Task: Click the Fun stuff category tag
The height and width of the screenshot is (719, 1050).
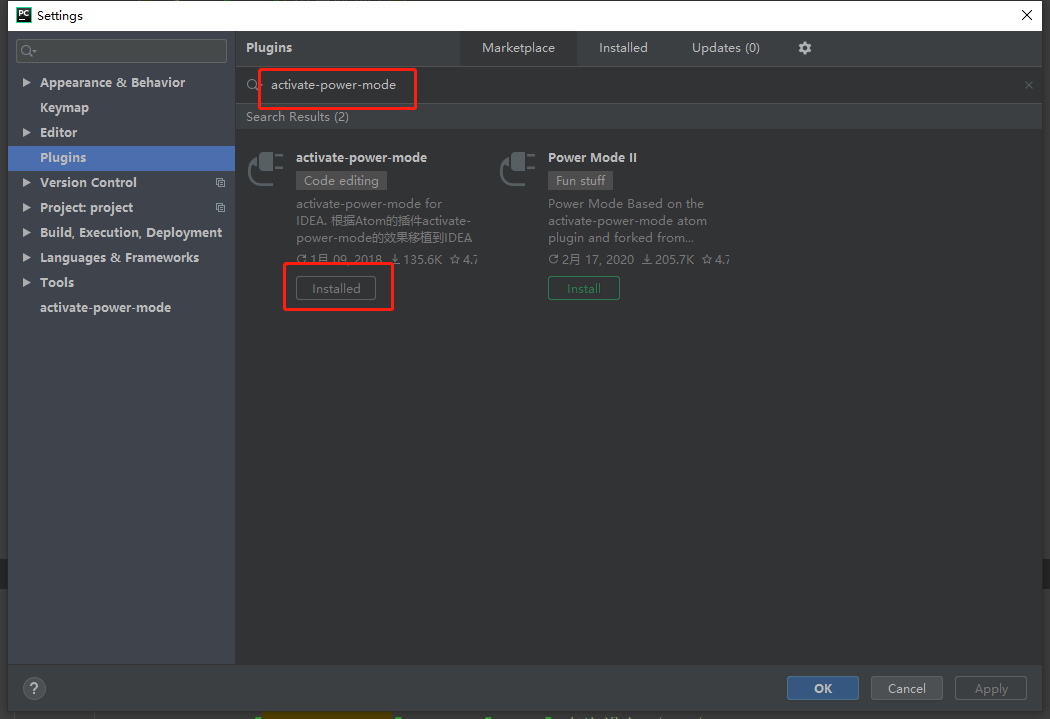Action: pos(580,180)
